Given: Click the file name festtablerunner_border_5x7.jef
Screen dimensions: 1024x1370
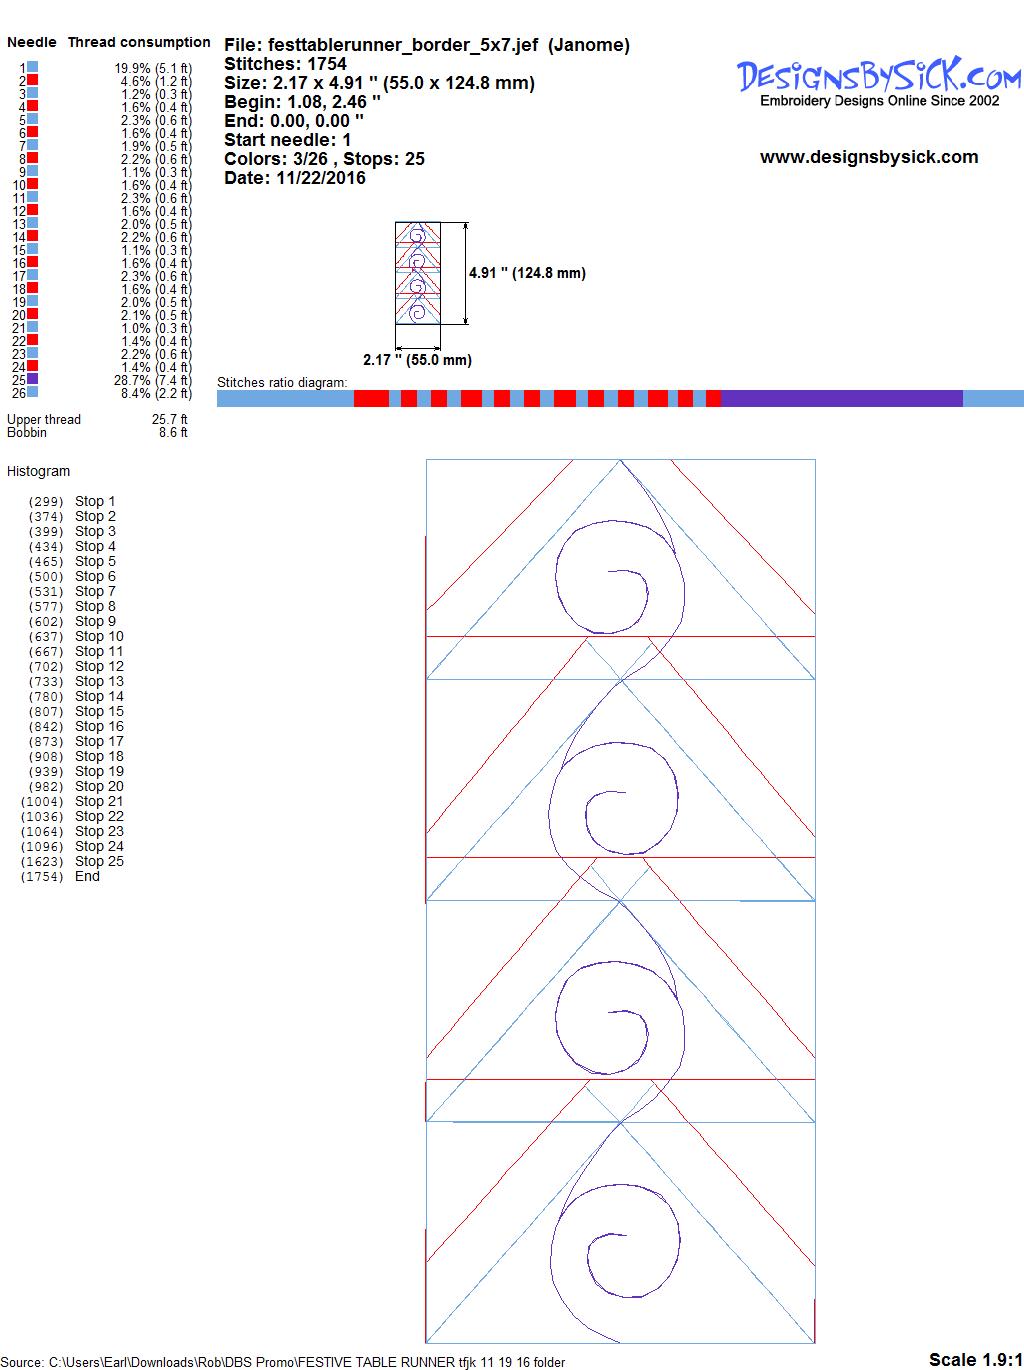Looking at the screenshot, I should [403, 45].
